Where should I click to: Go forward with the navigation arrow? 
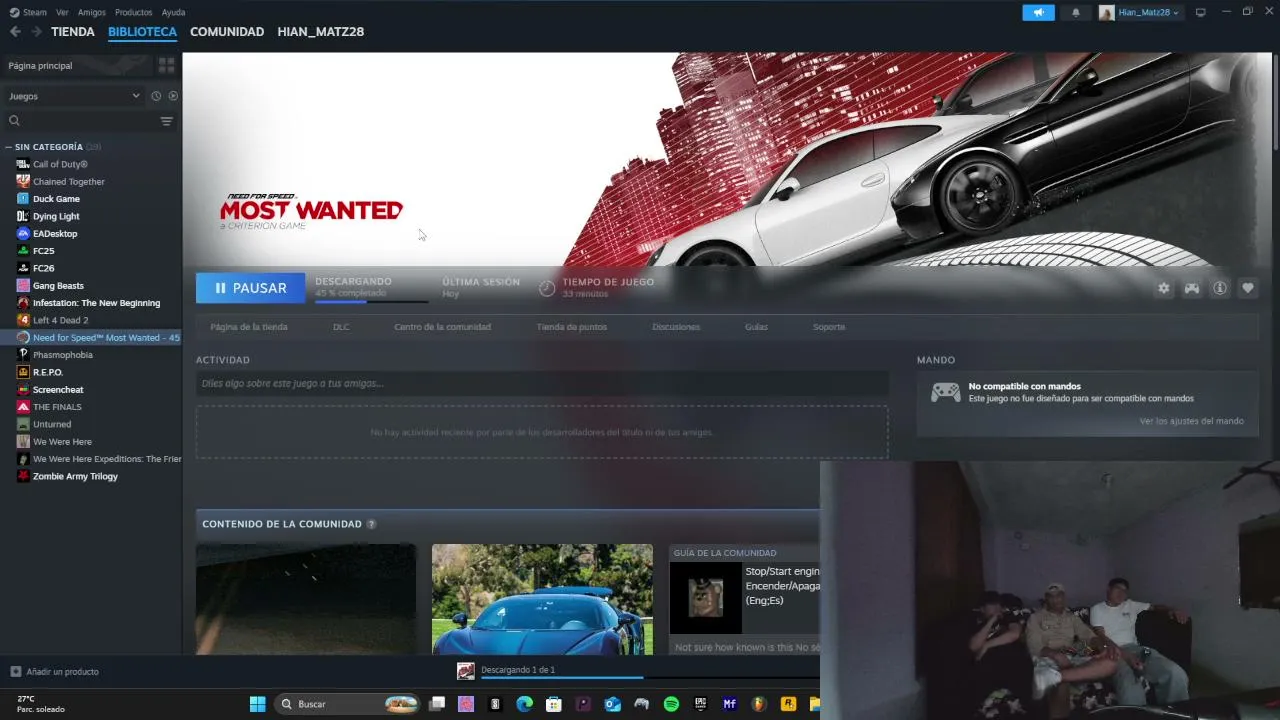click(x=37, y=32)
